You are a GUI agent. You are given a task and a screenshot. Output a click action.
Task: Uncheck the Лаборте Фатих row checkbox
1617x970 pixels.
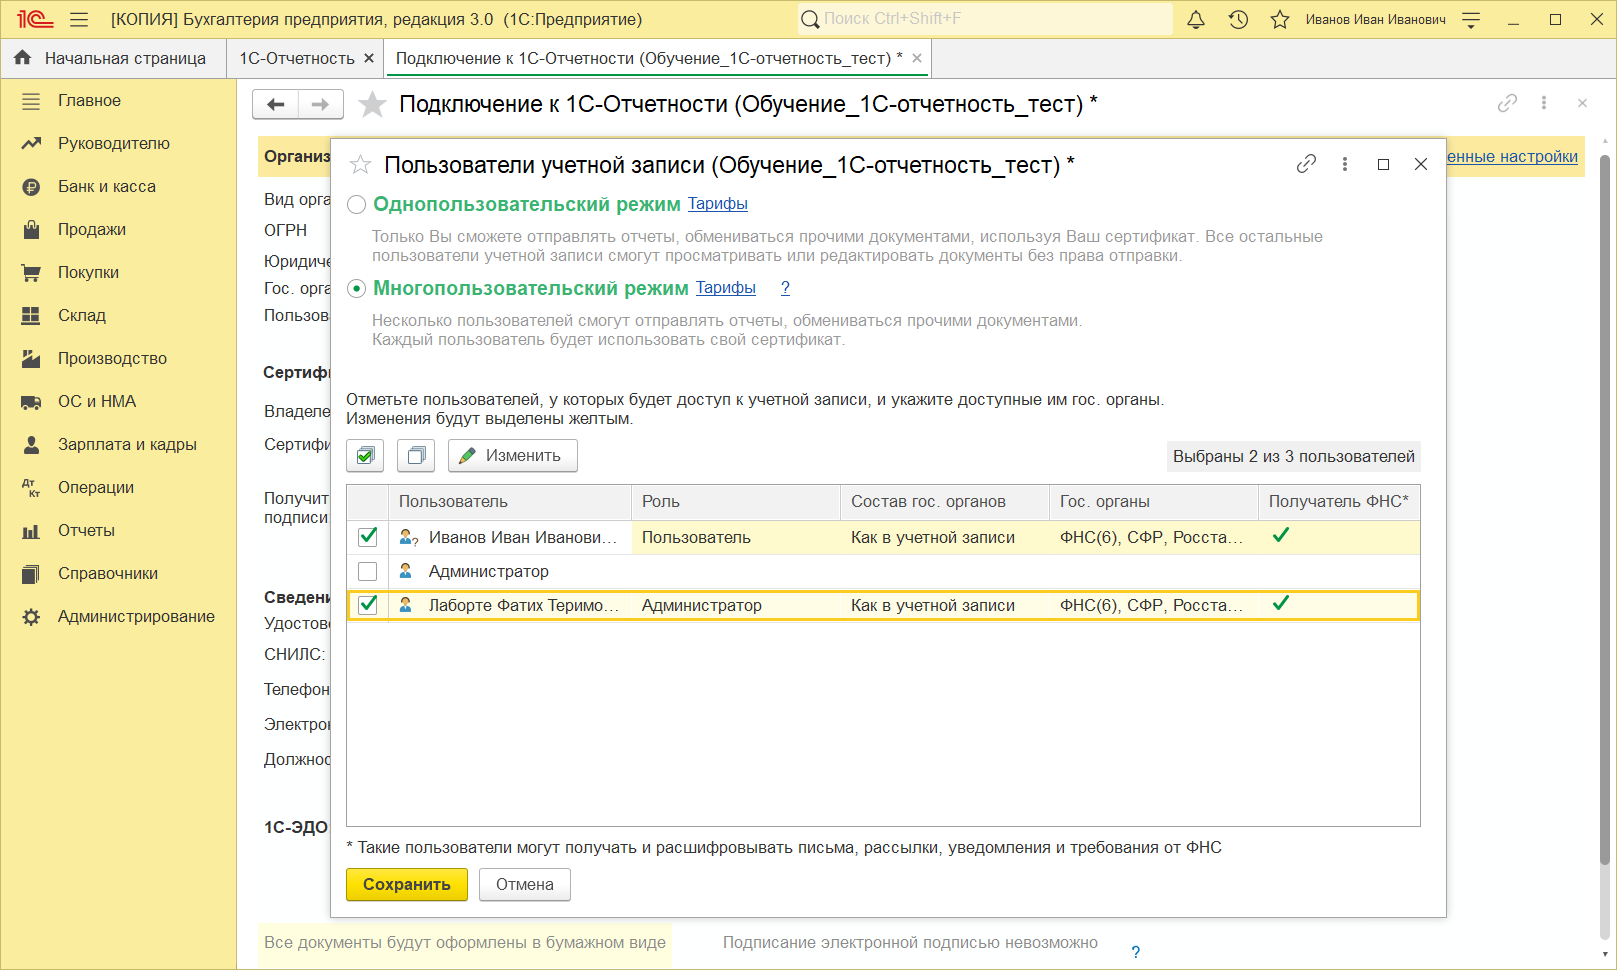368,605
